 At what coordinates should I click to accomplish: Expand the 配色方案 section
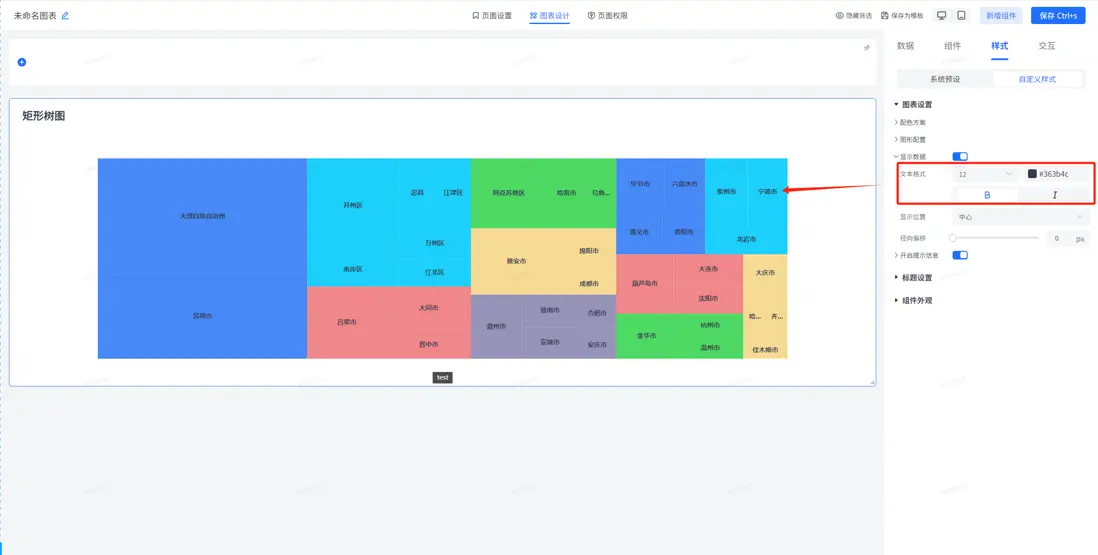[910, 122]
